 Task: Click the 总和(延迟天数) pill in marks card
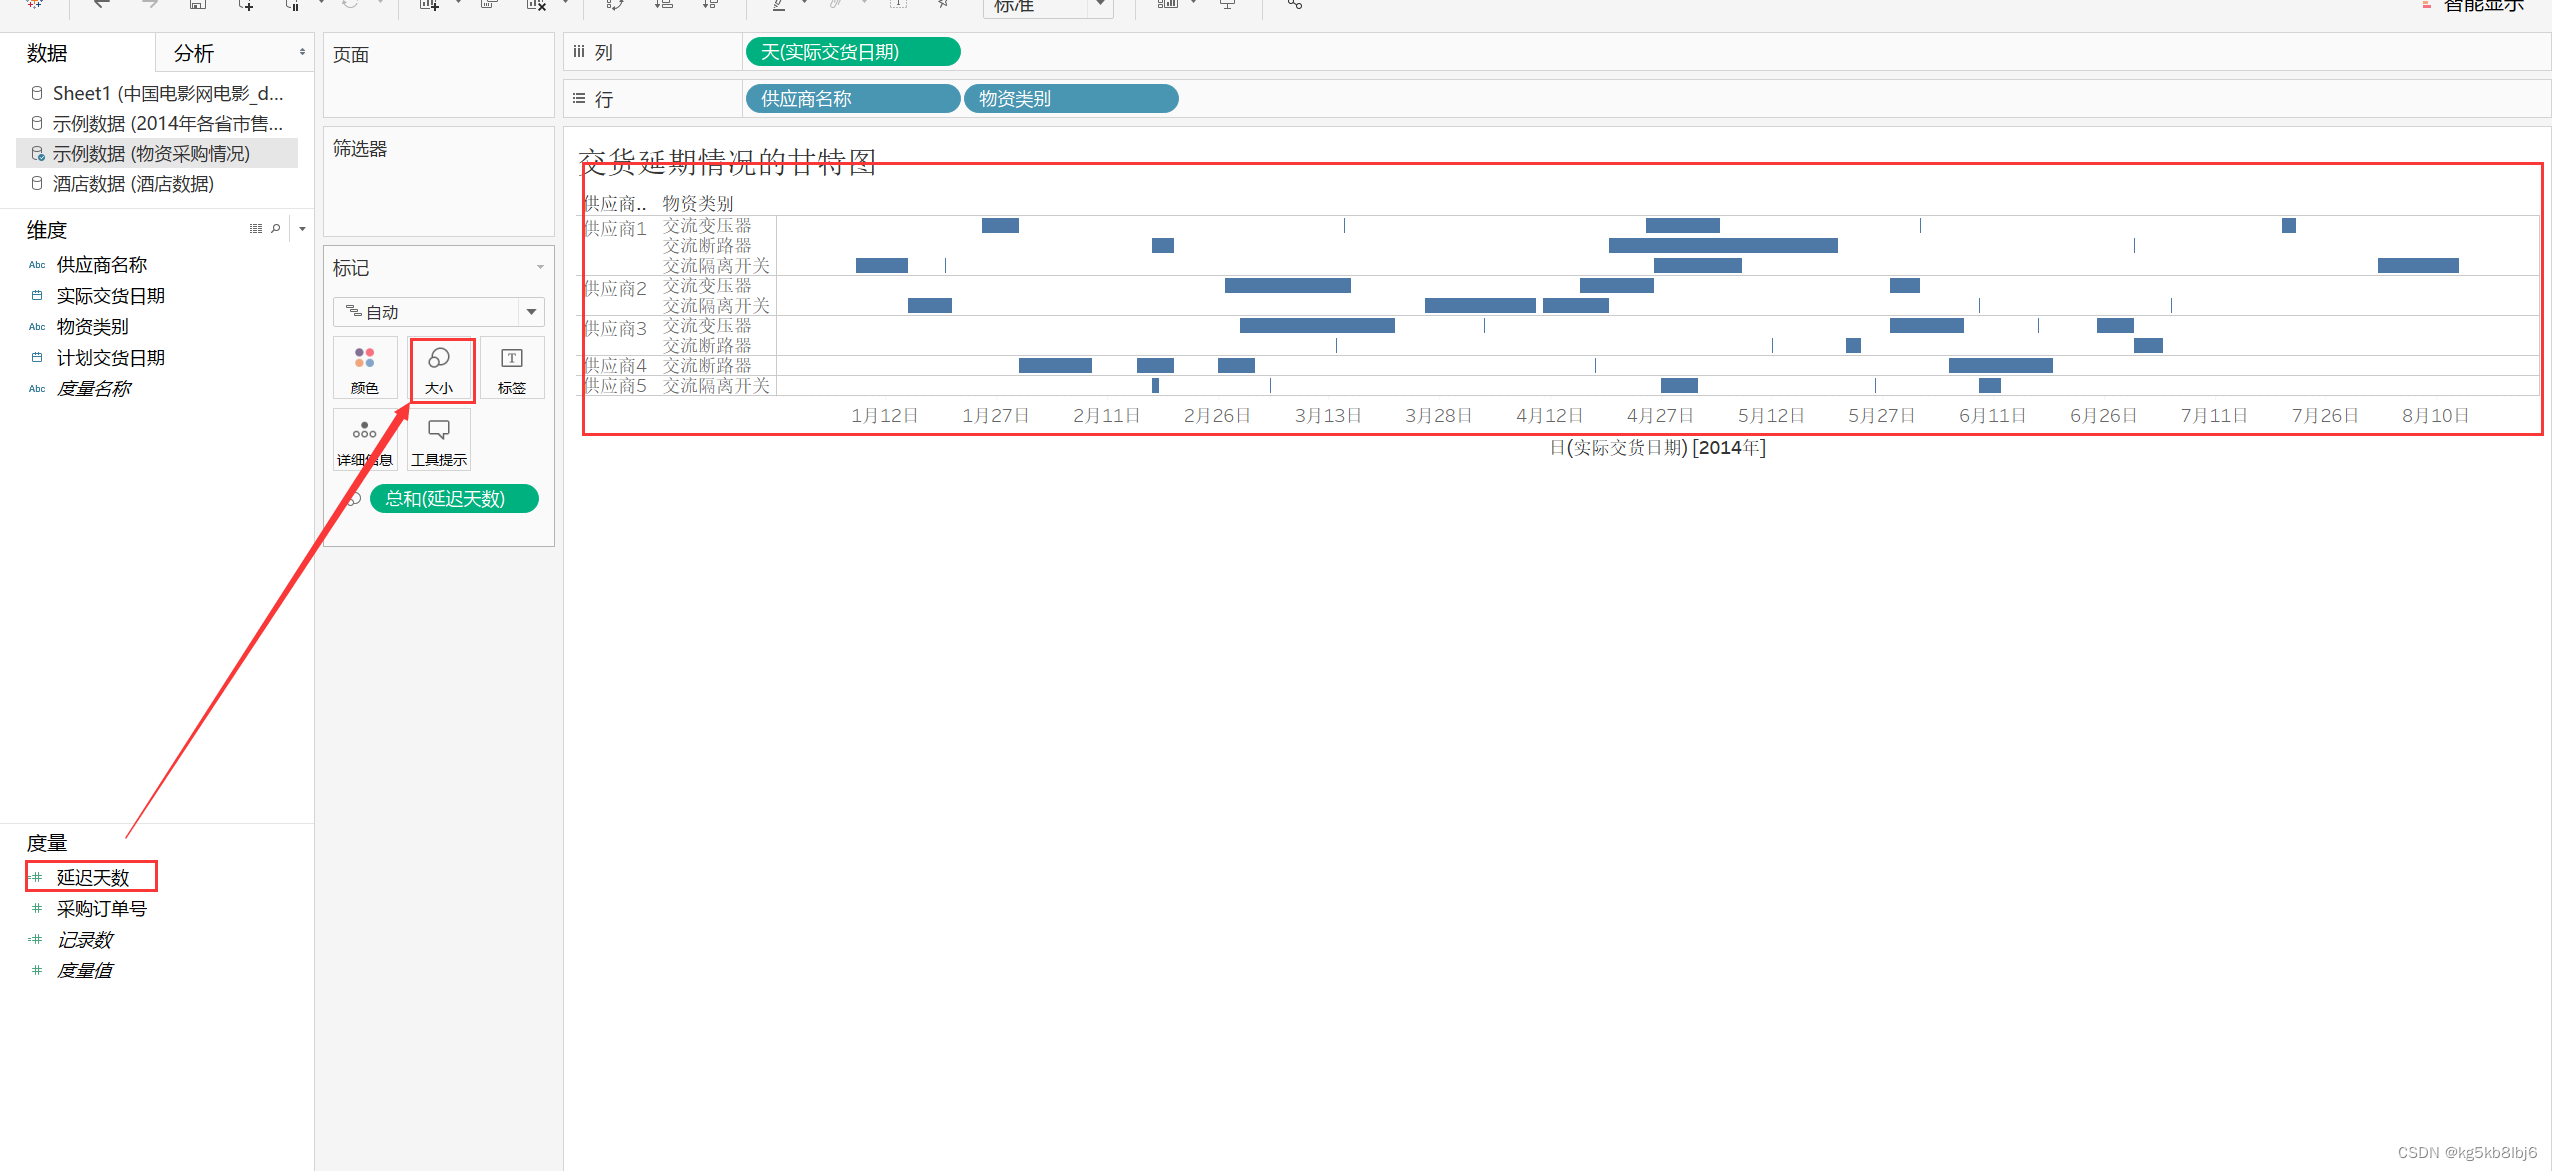pos(454,499)
